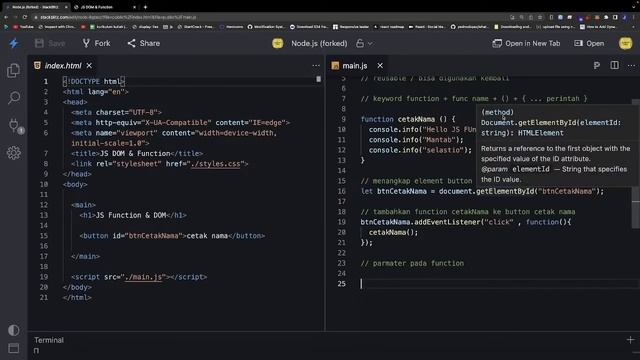Click Open in New Tab button
The width and height of the screenshot is (640, 360).
(526, 43)
